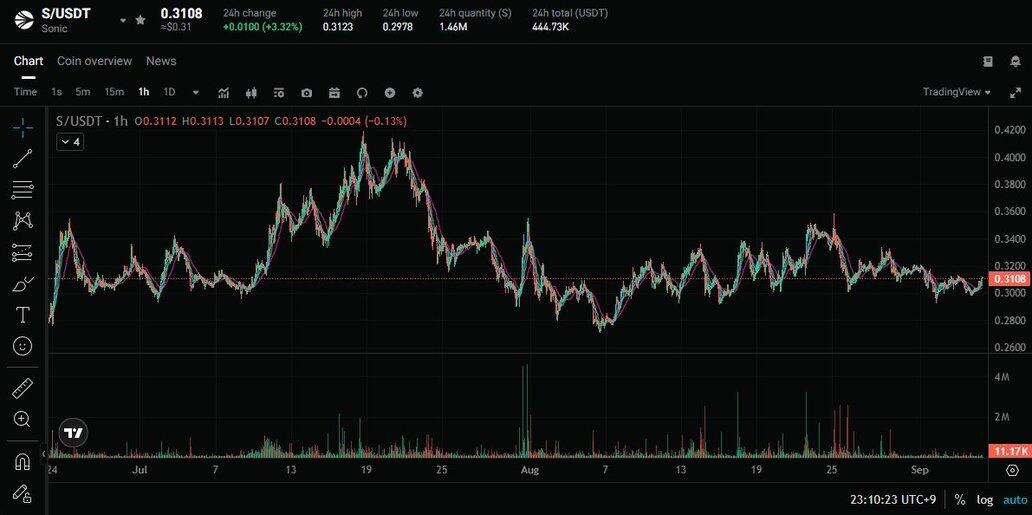The height and width of the screenshot is (515, 1032).
Task: Click the Aug date label on time axis
Action: (530, 470)
